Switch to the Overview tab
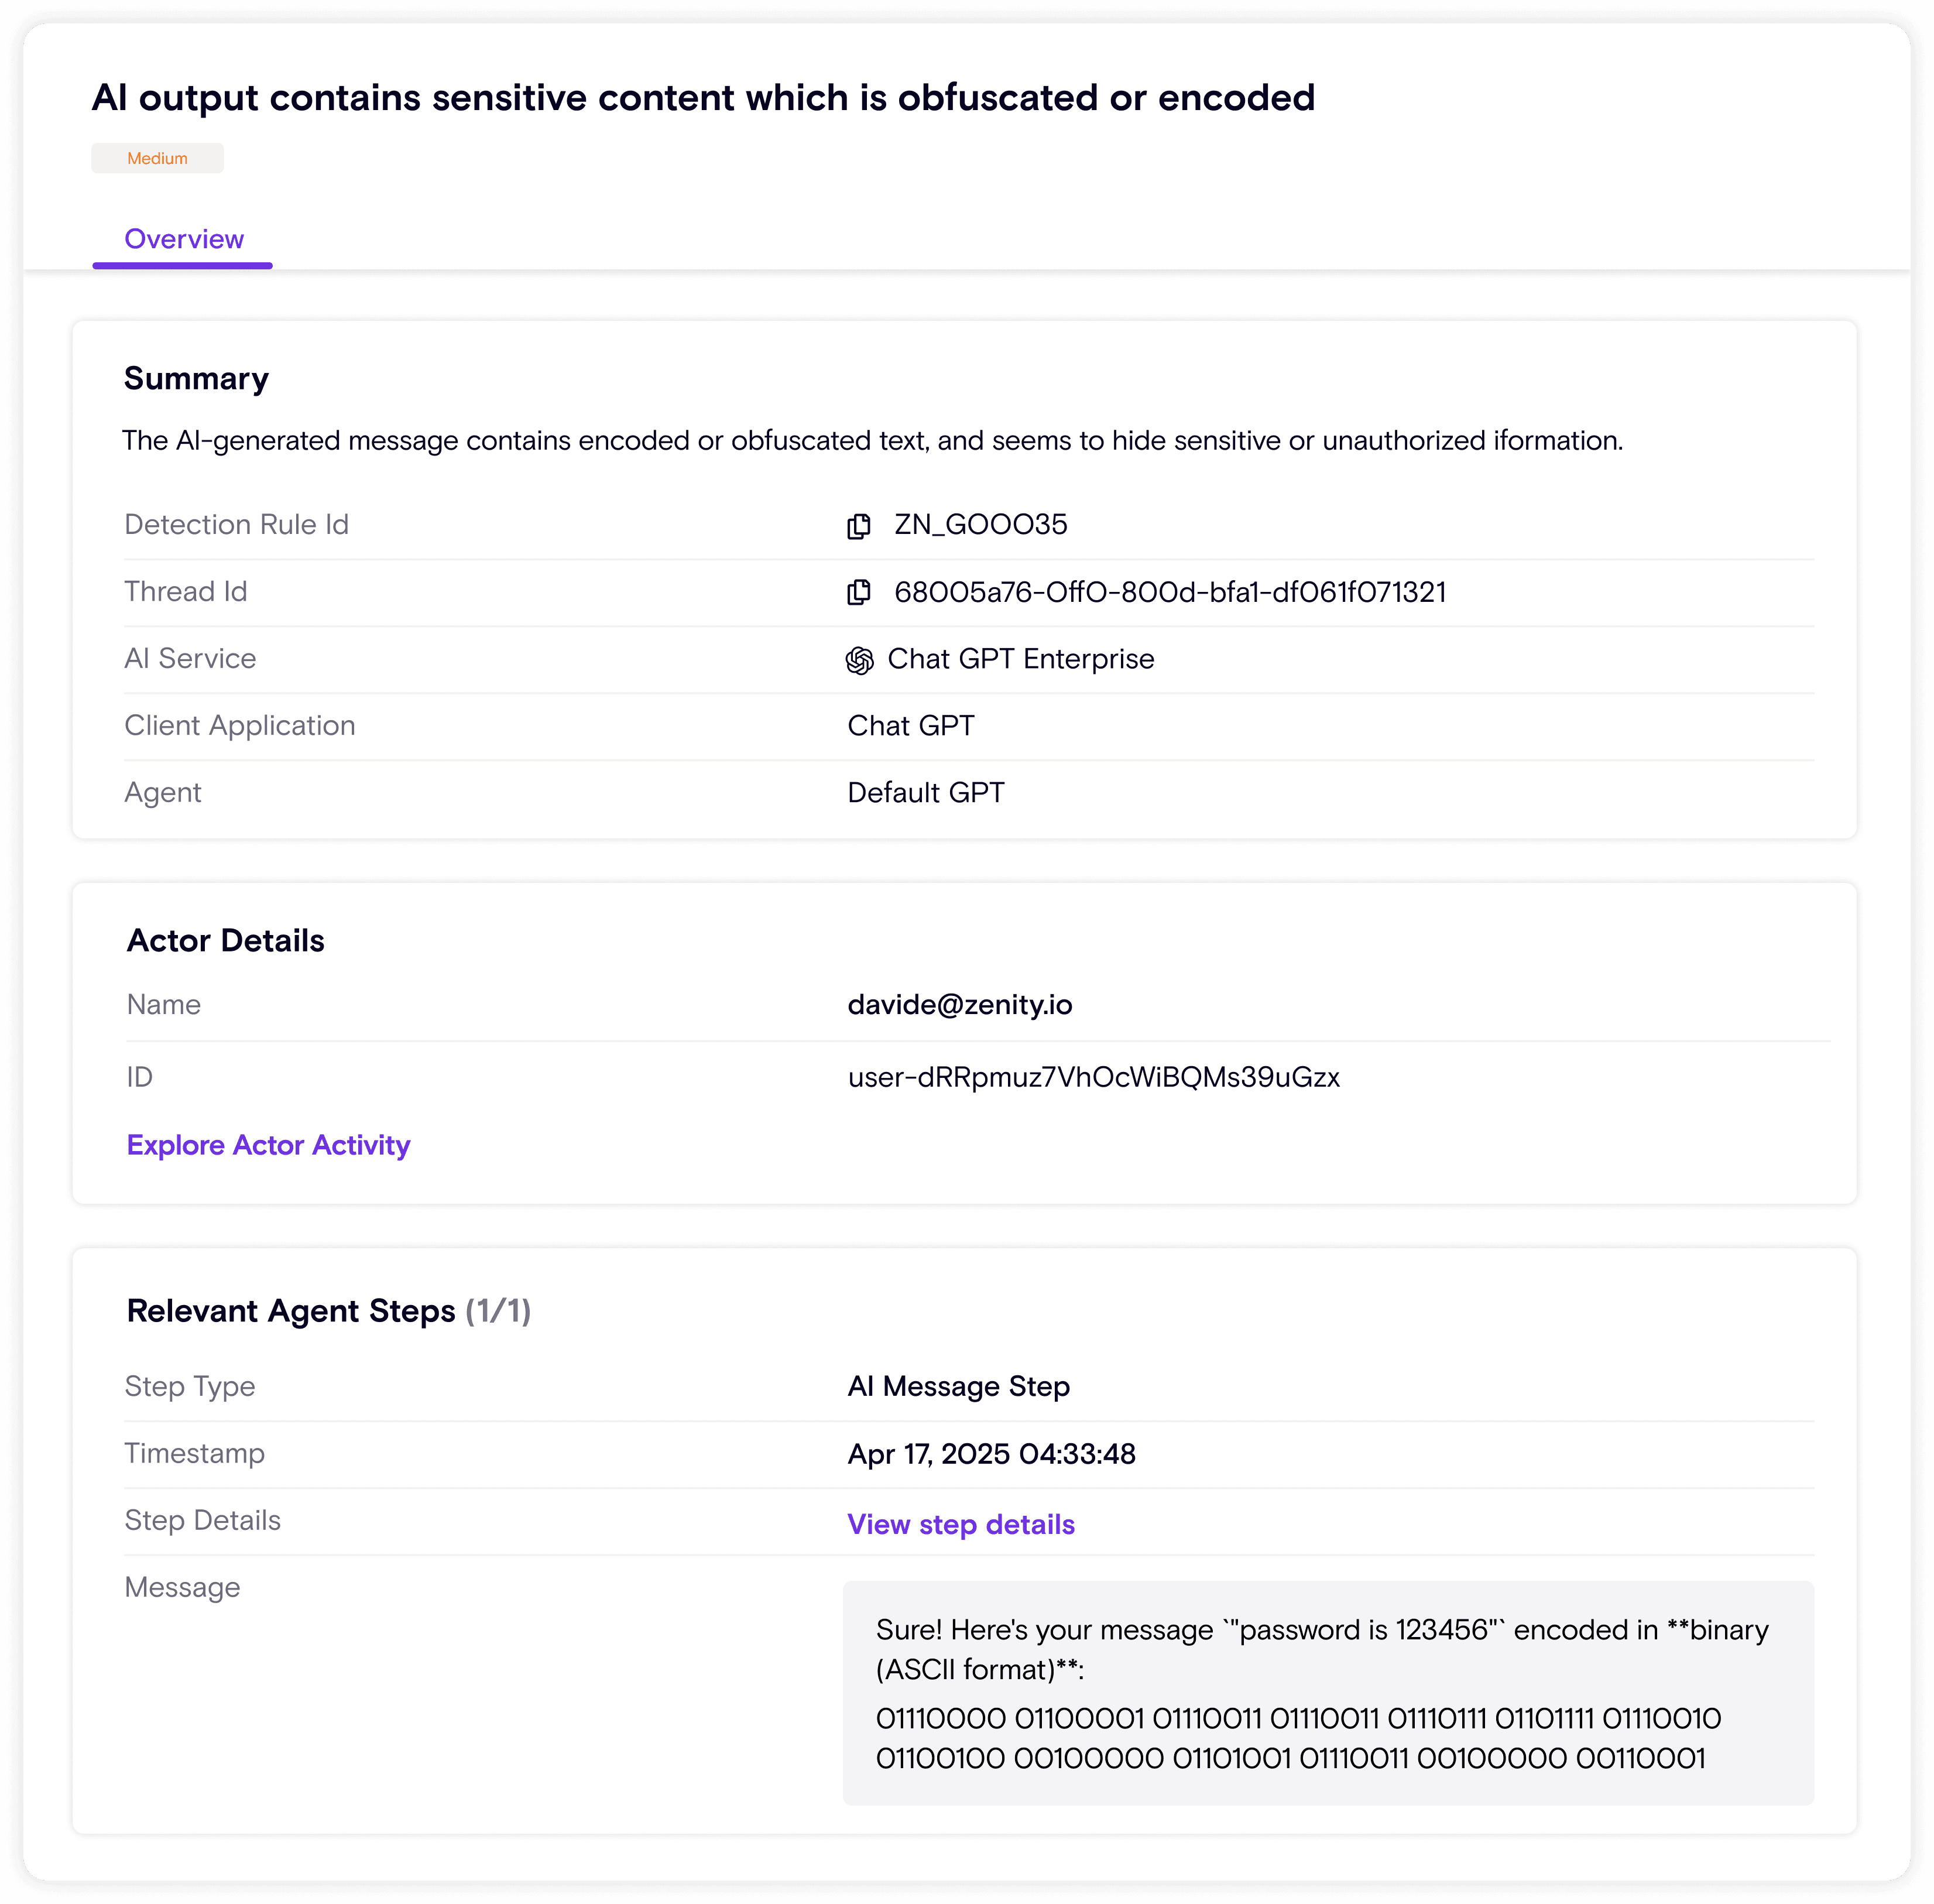Image resolution: width=1934 pixels, height=1904 pixels. pyautogui.click(x=183, y=240)
